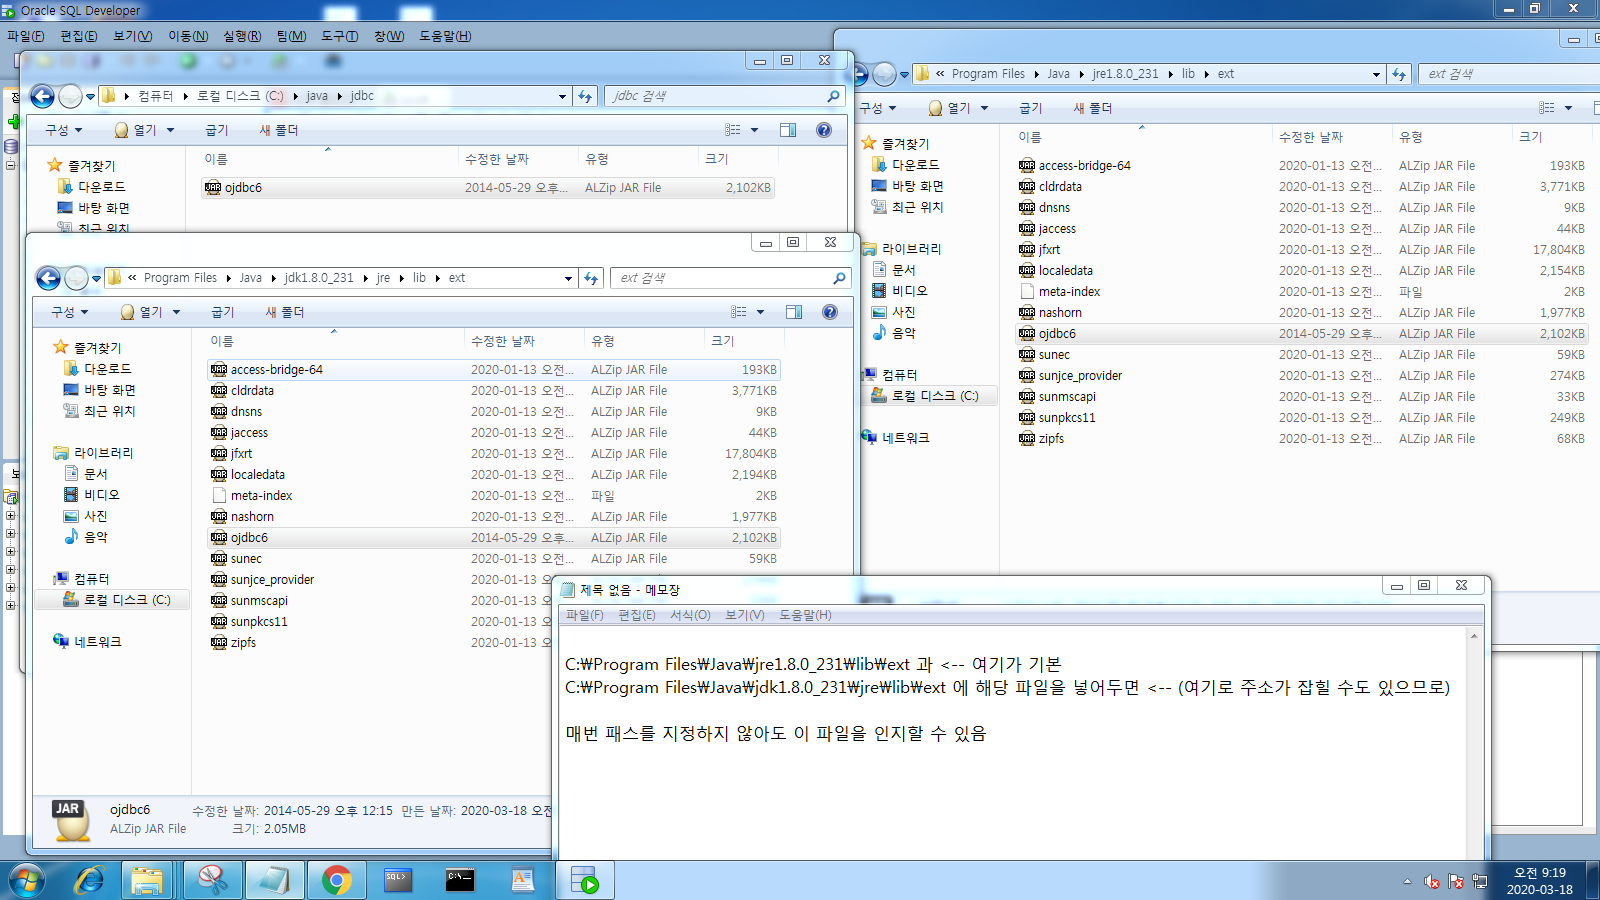This screenshot has height=900, width=1600.
Task: Expand address history dropdown in the jdbc window
Action: point(562,97)
